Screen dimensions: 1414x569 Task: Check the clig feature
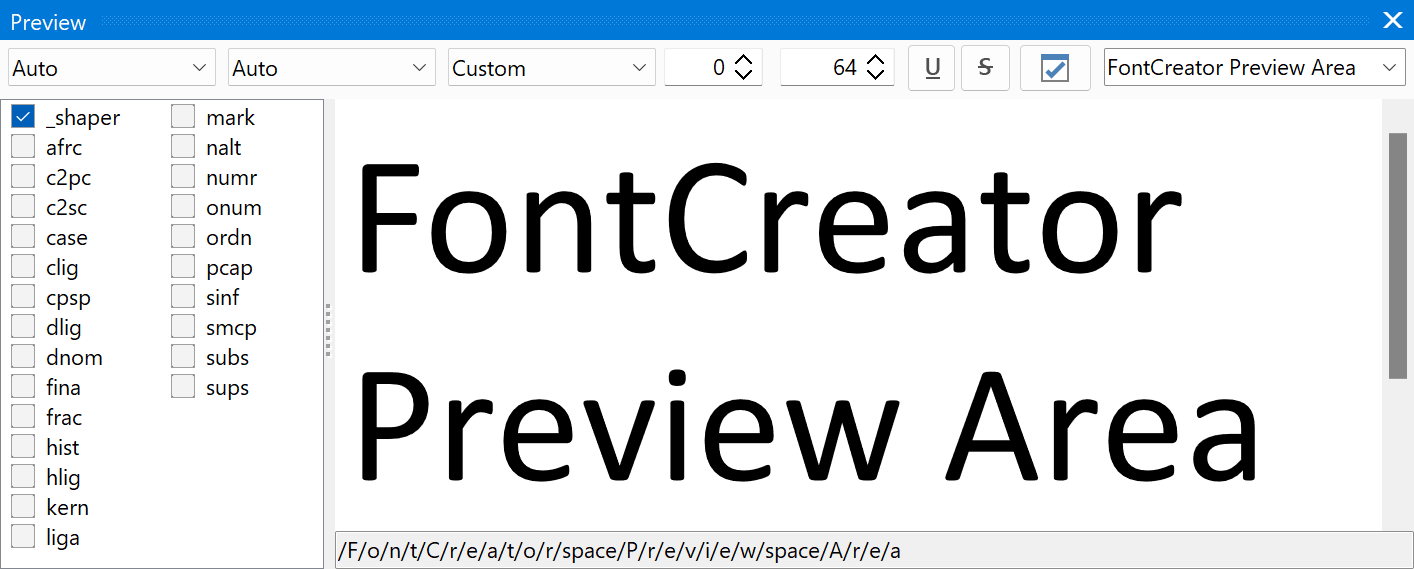coord(23,267)
